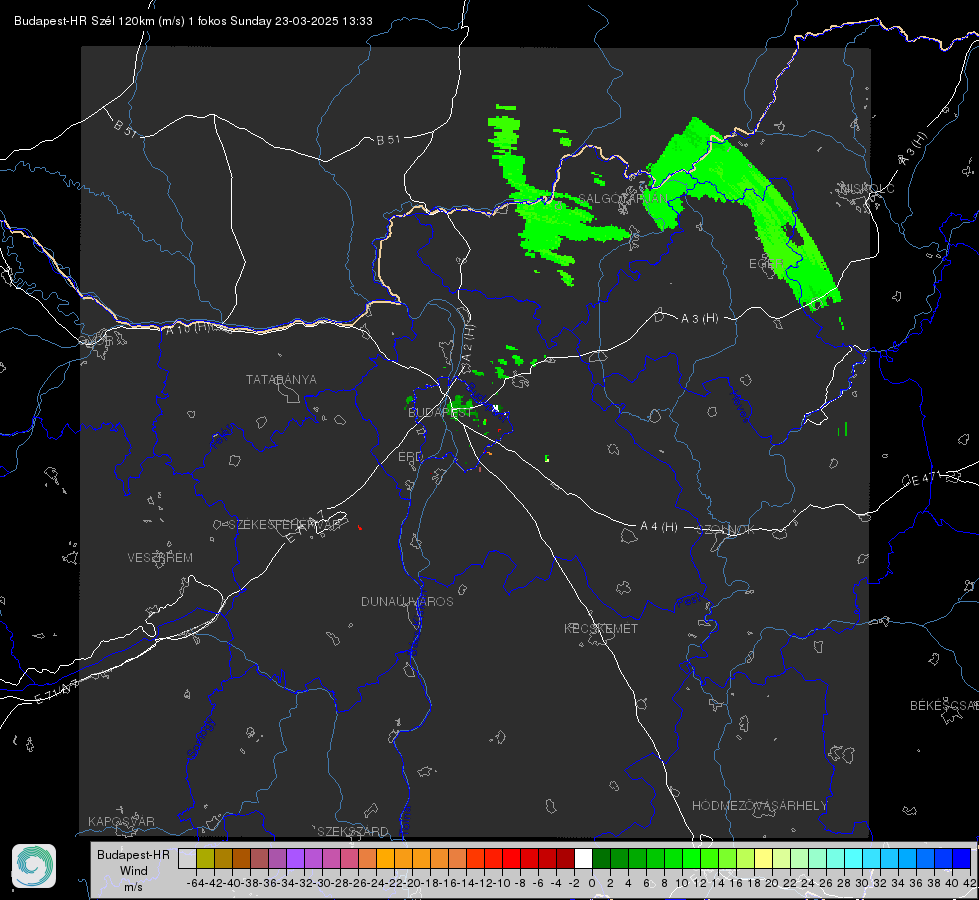Click the ERD town label
979x900 pixels.
410,457
